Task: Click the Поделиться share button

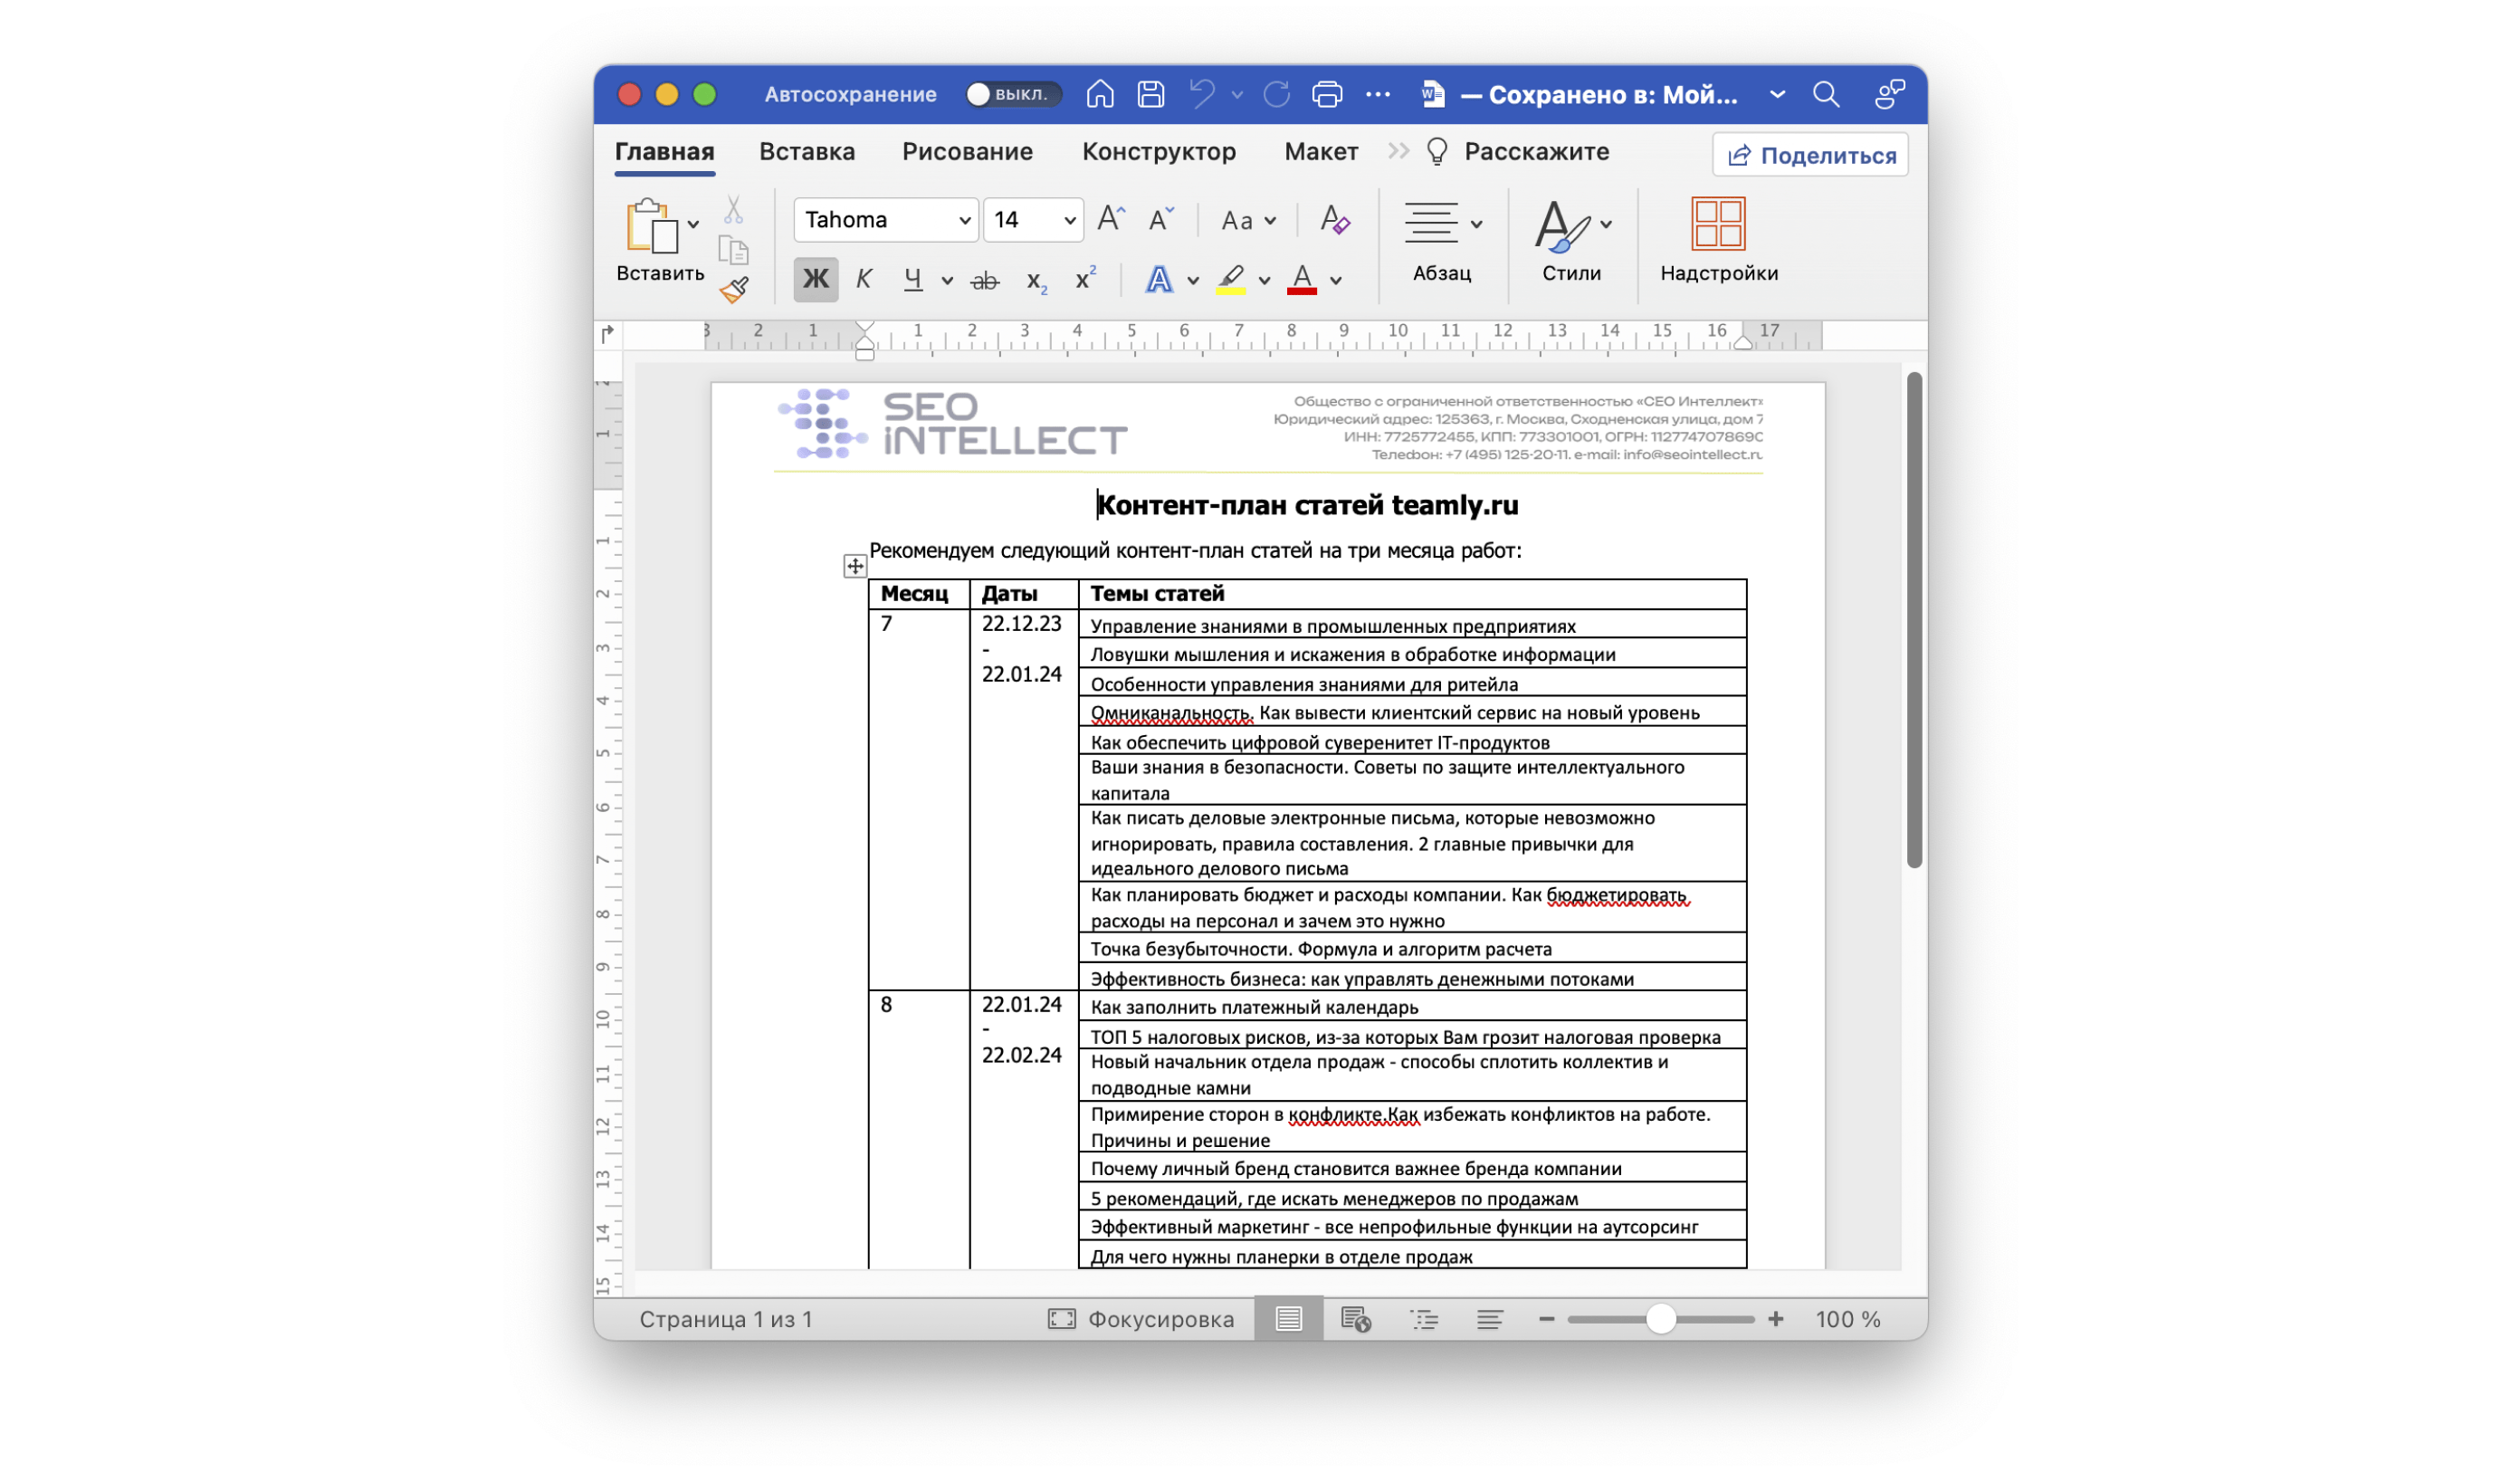Action: point(1810,155)
